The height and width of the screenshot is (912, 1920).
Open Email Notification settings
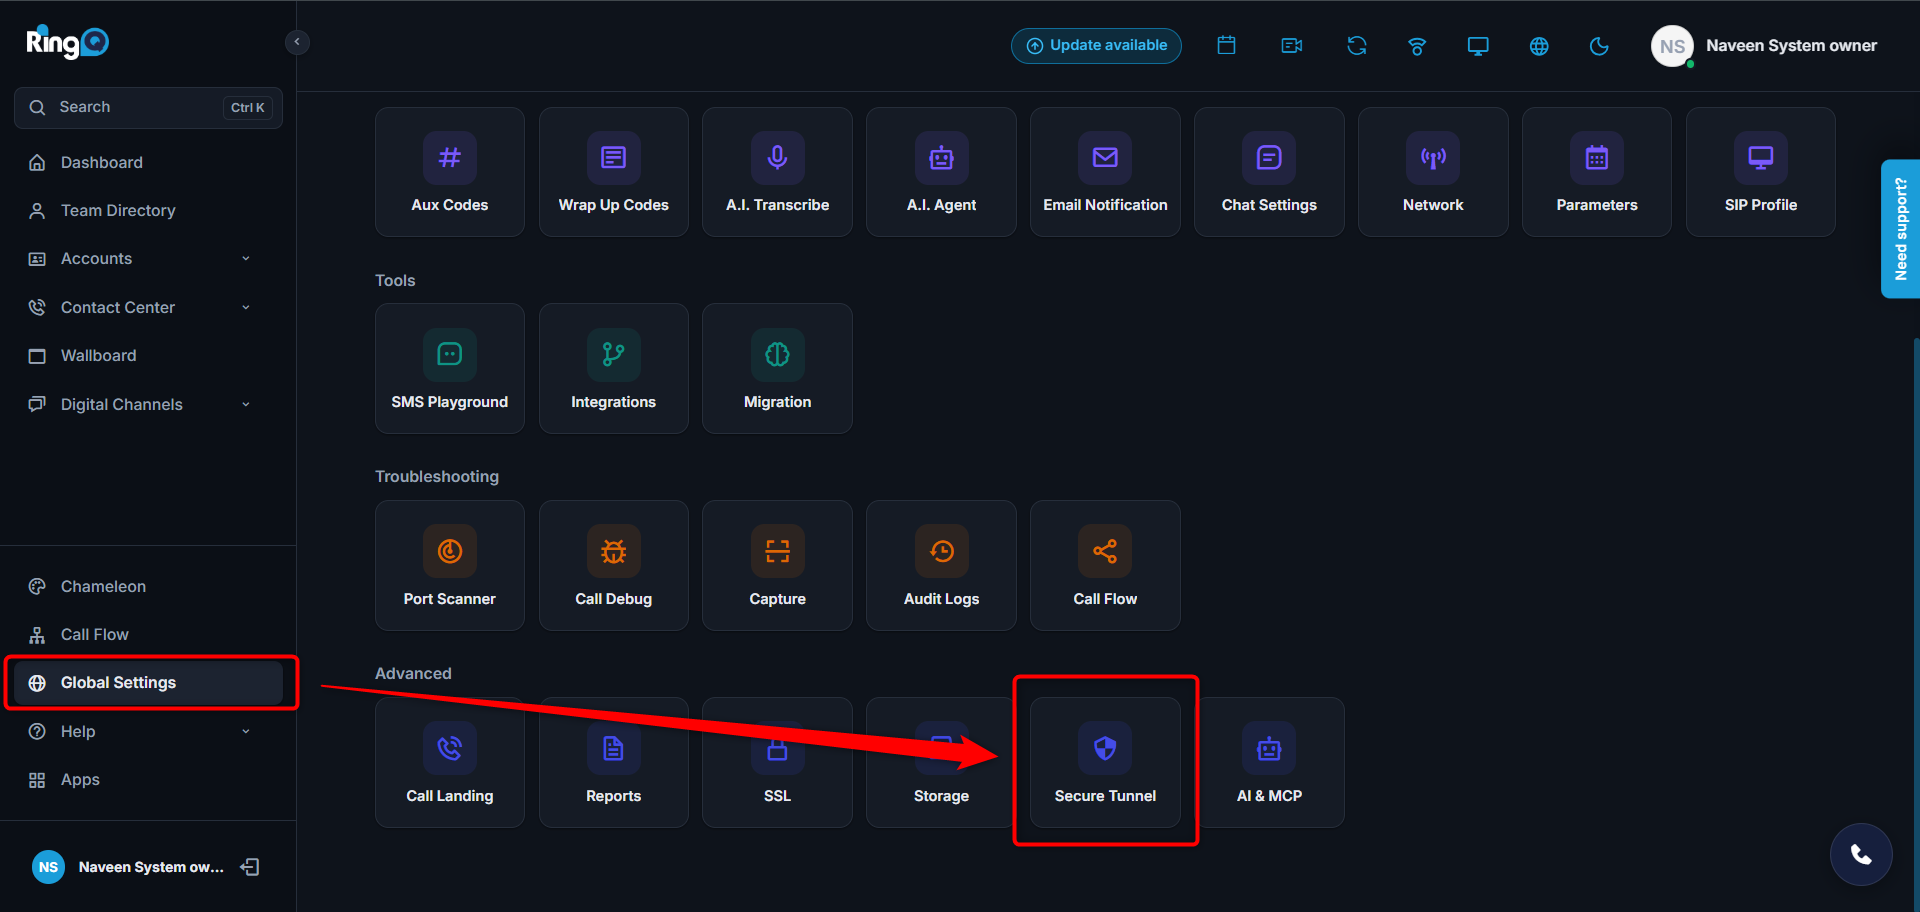[1105, 172]
